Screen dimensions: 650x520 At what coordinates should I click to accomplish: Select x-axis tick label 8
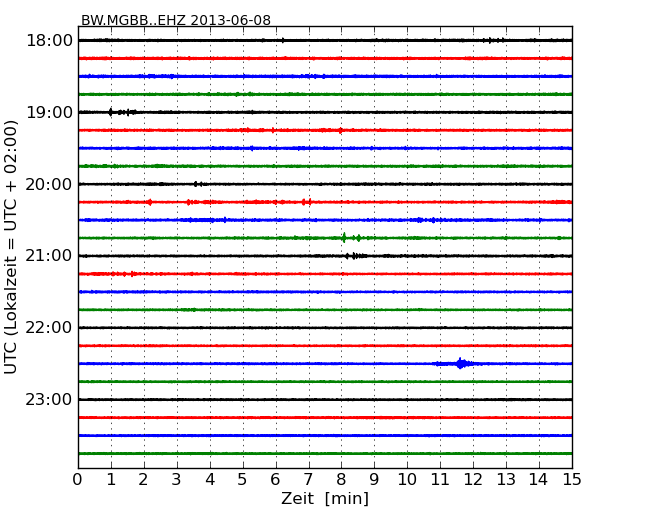pyautogui.click(x=341, y=480)
